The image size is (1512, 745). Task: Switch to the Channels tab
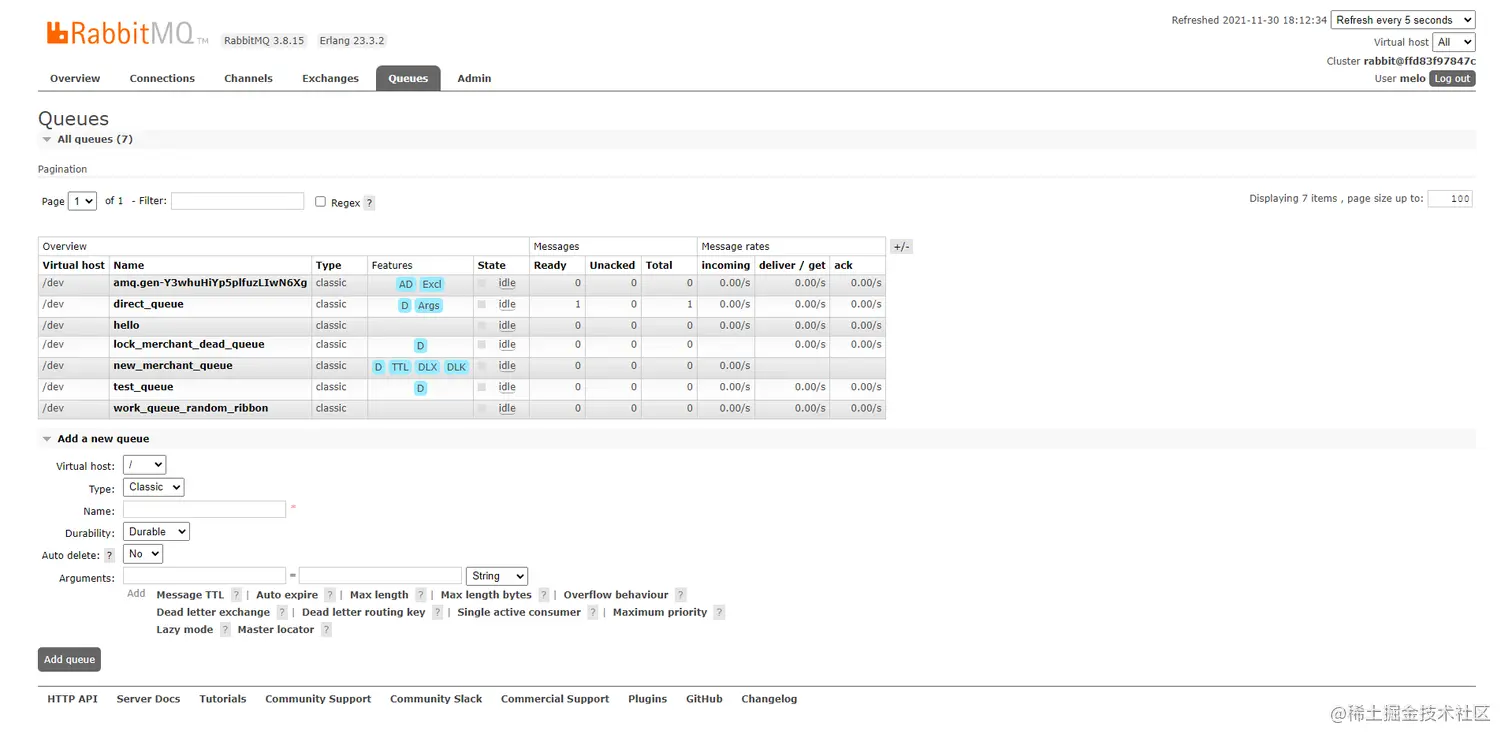[248, 78]
